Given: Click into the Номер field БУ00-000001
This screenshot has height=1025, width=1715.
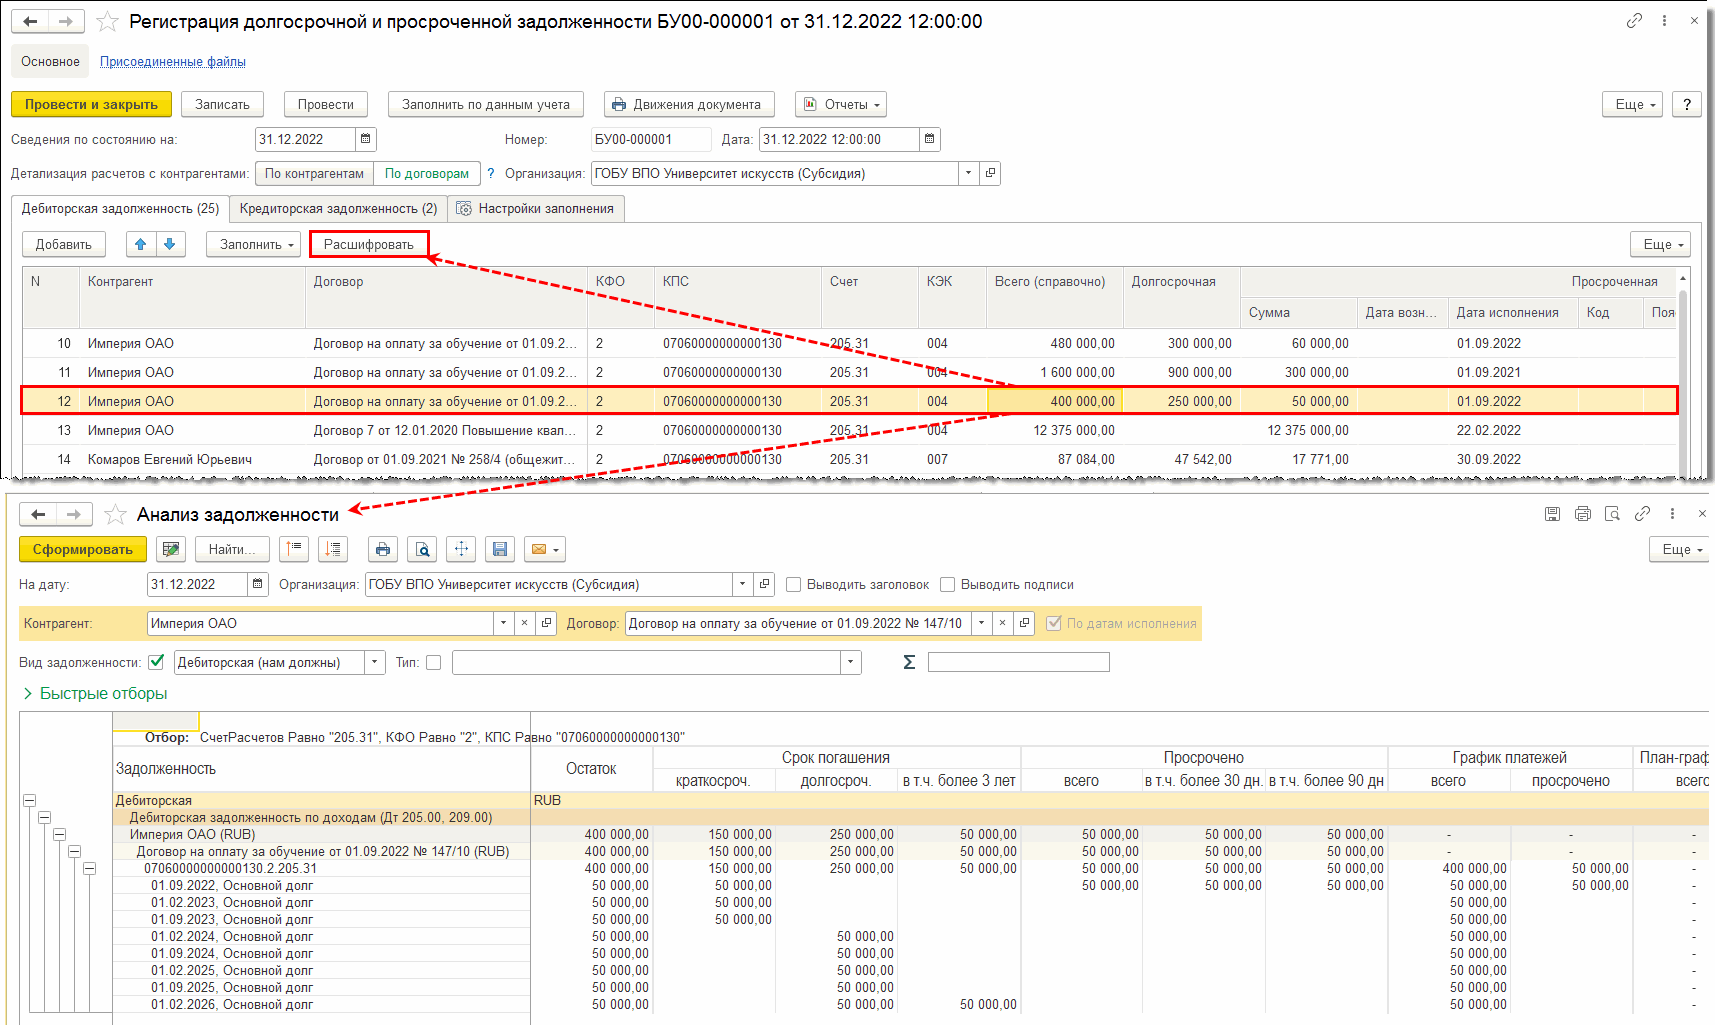Looking at the screenshot, I should (x=651, y=139).
